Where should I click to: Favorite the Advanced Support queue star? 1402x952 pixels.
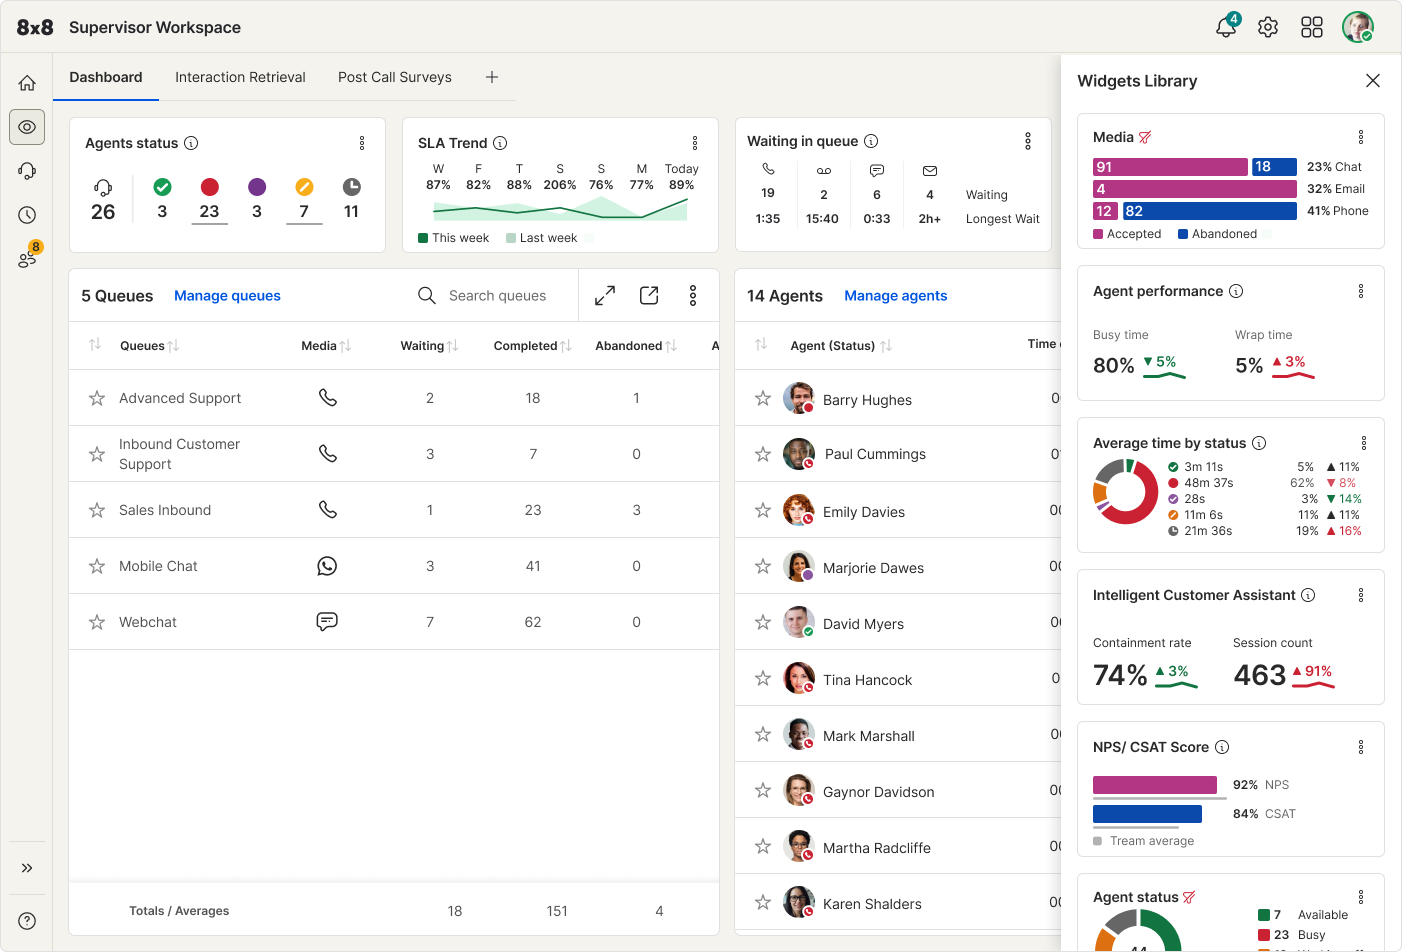[x=97, y=398]
